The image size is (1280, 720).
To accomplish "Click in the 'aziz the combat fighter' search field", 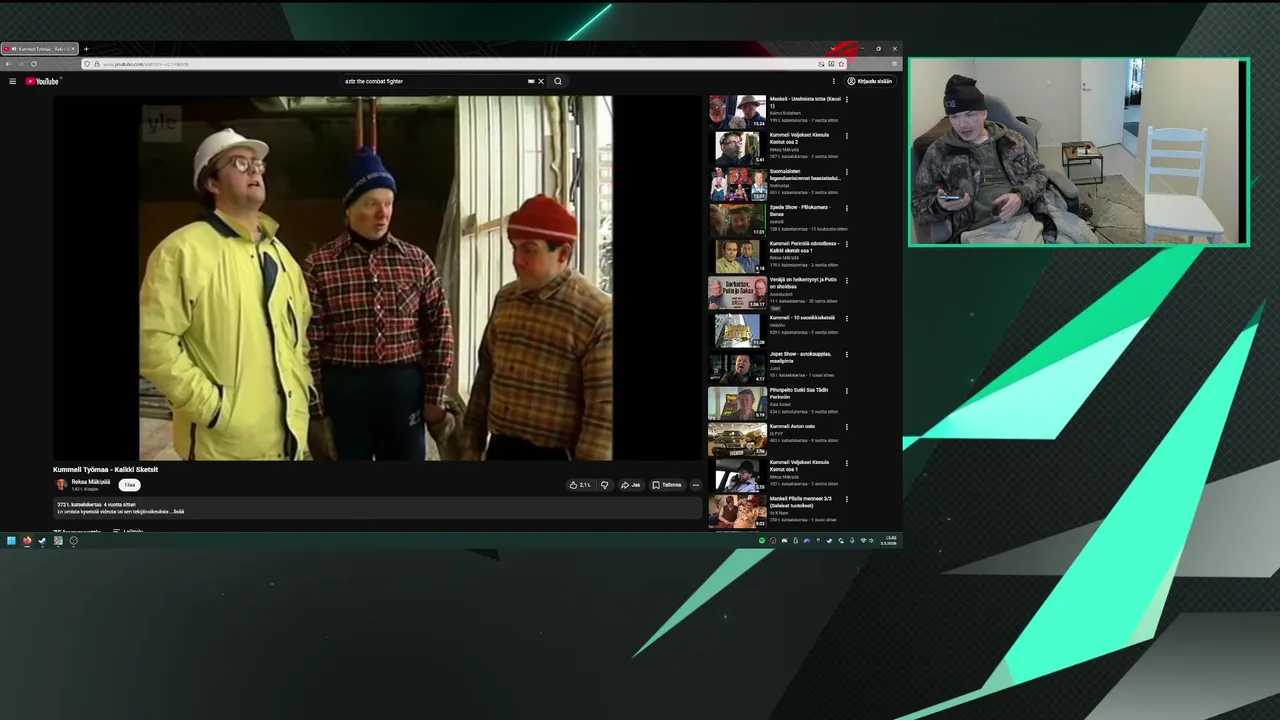I will 435,81.
